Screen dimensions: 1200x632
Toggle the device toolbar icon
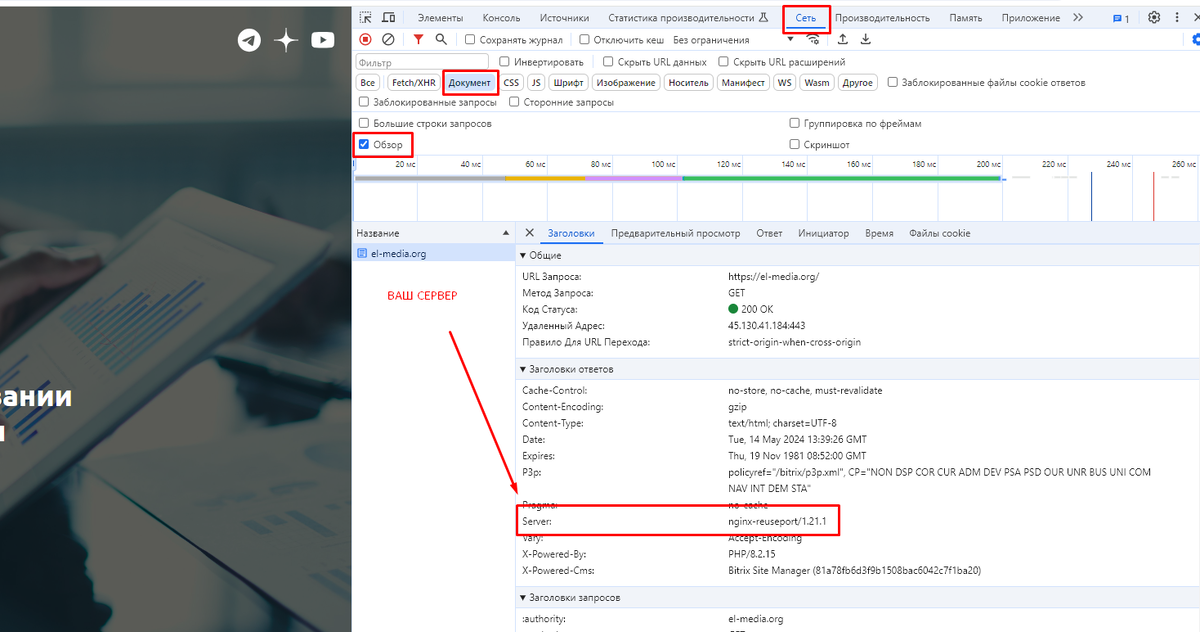[388, 18]
